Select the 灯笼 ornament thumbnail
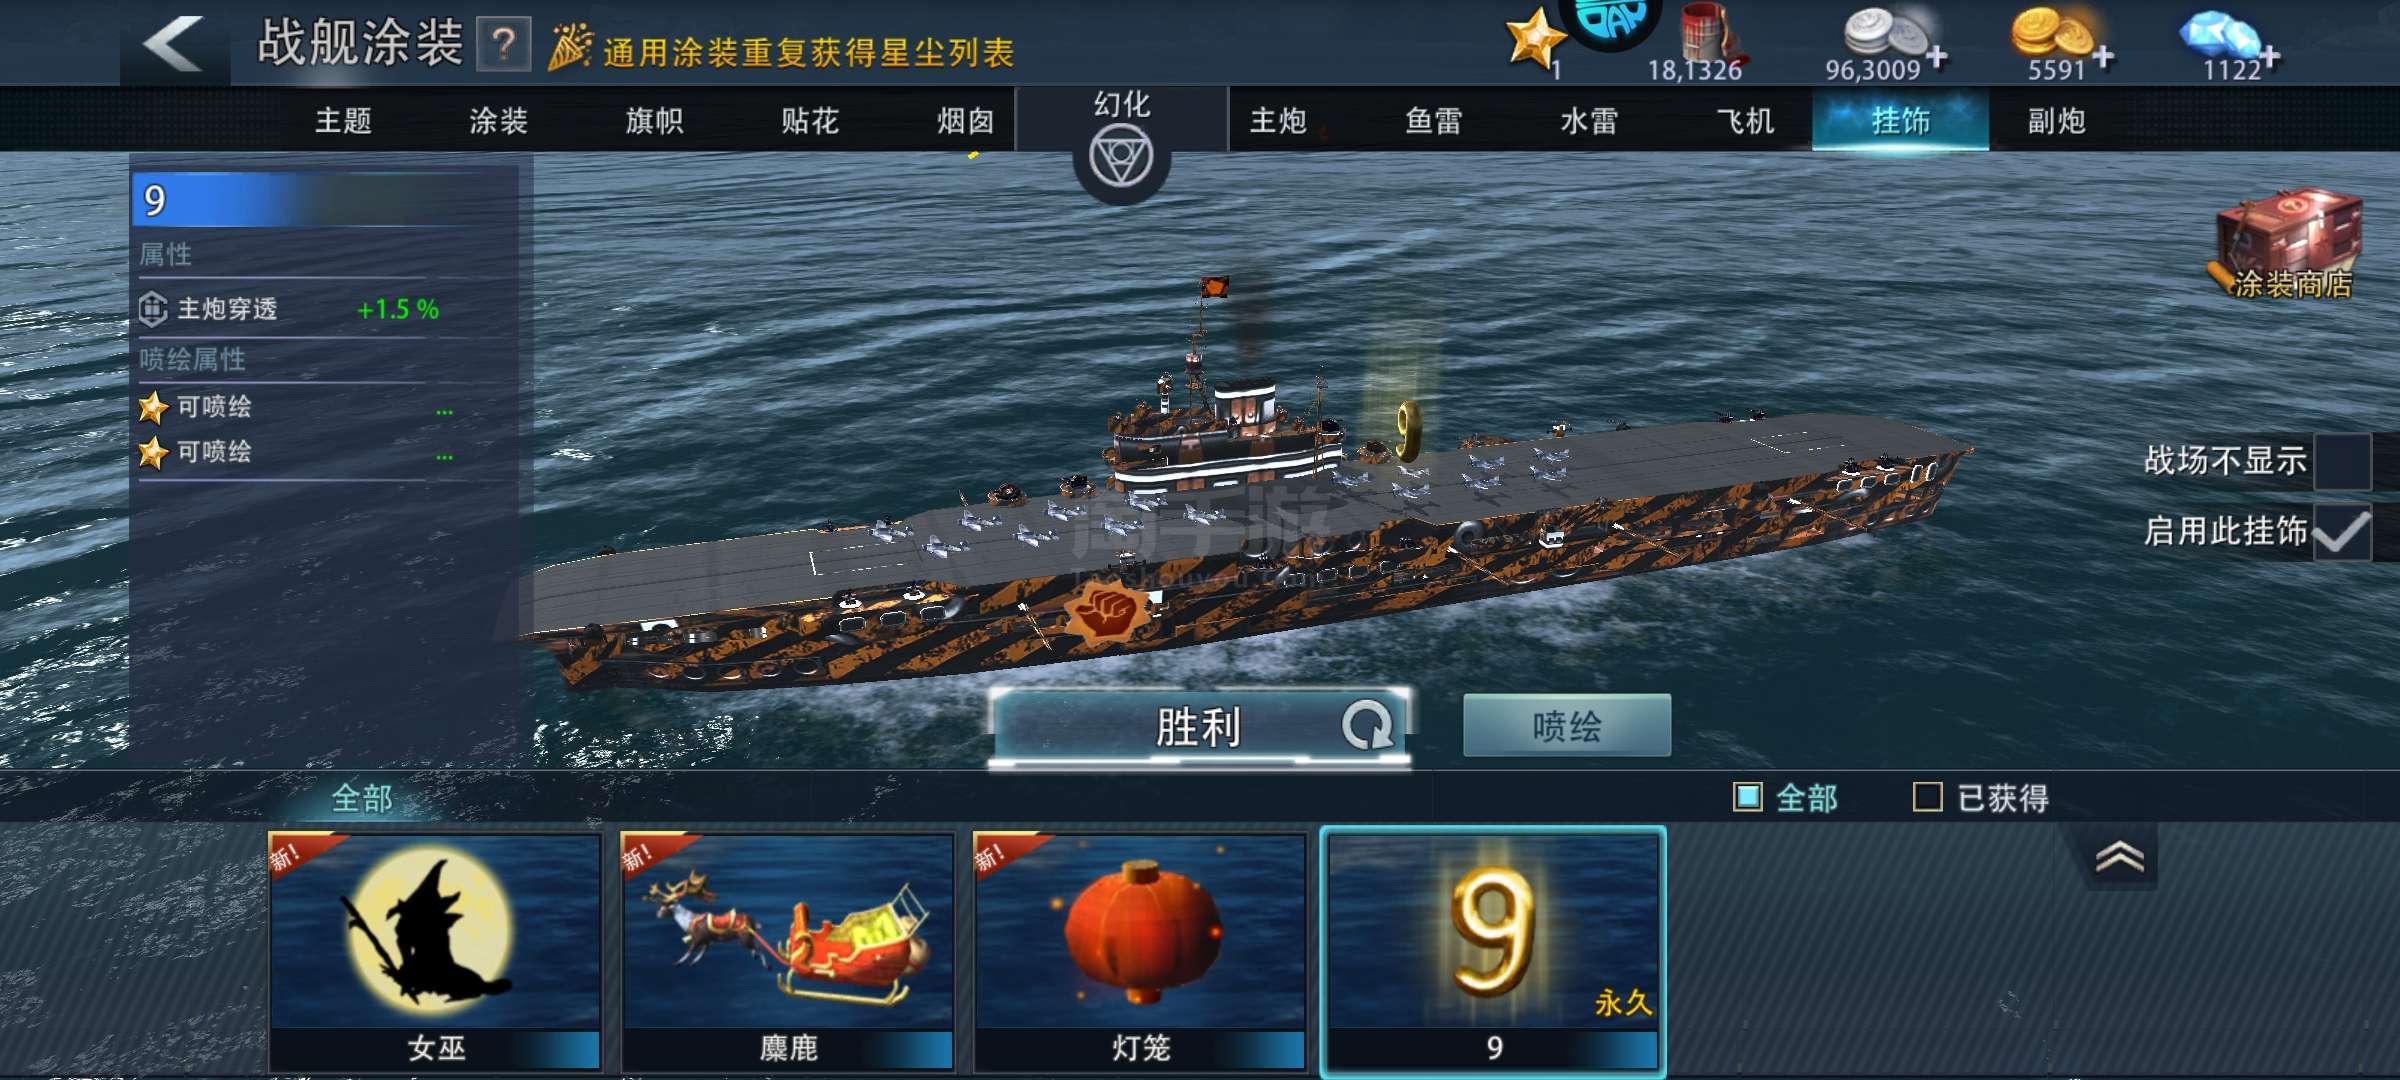Screen dimensions: 2400x1080 (1140, 951)
